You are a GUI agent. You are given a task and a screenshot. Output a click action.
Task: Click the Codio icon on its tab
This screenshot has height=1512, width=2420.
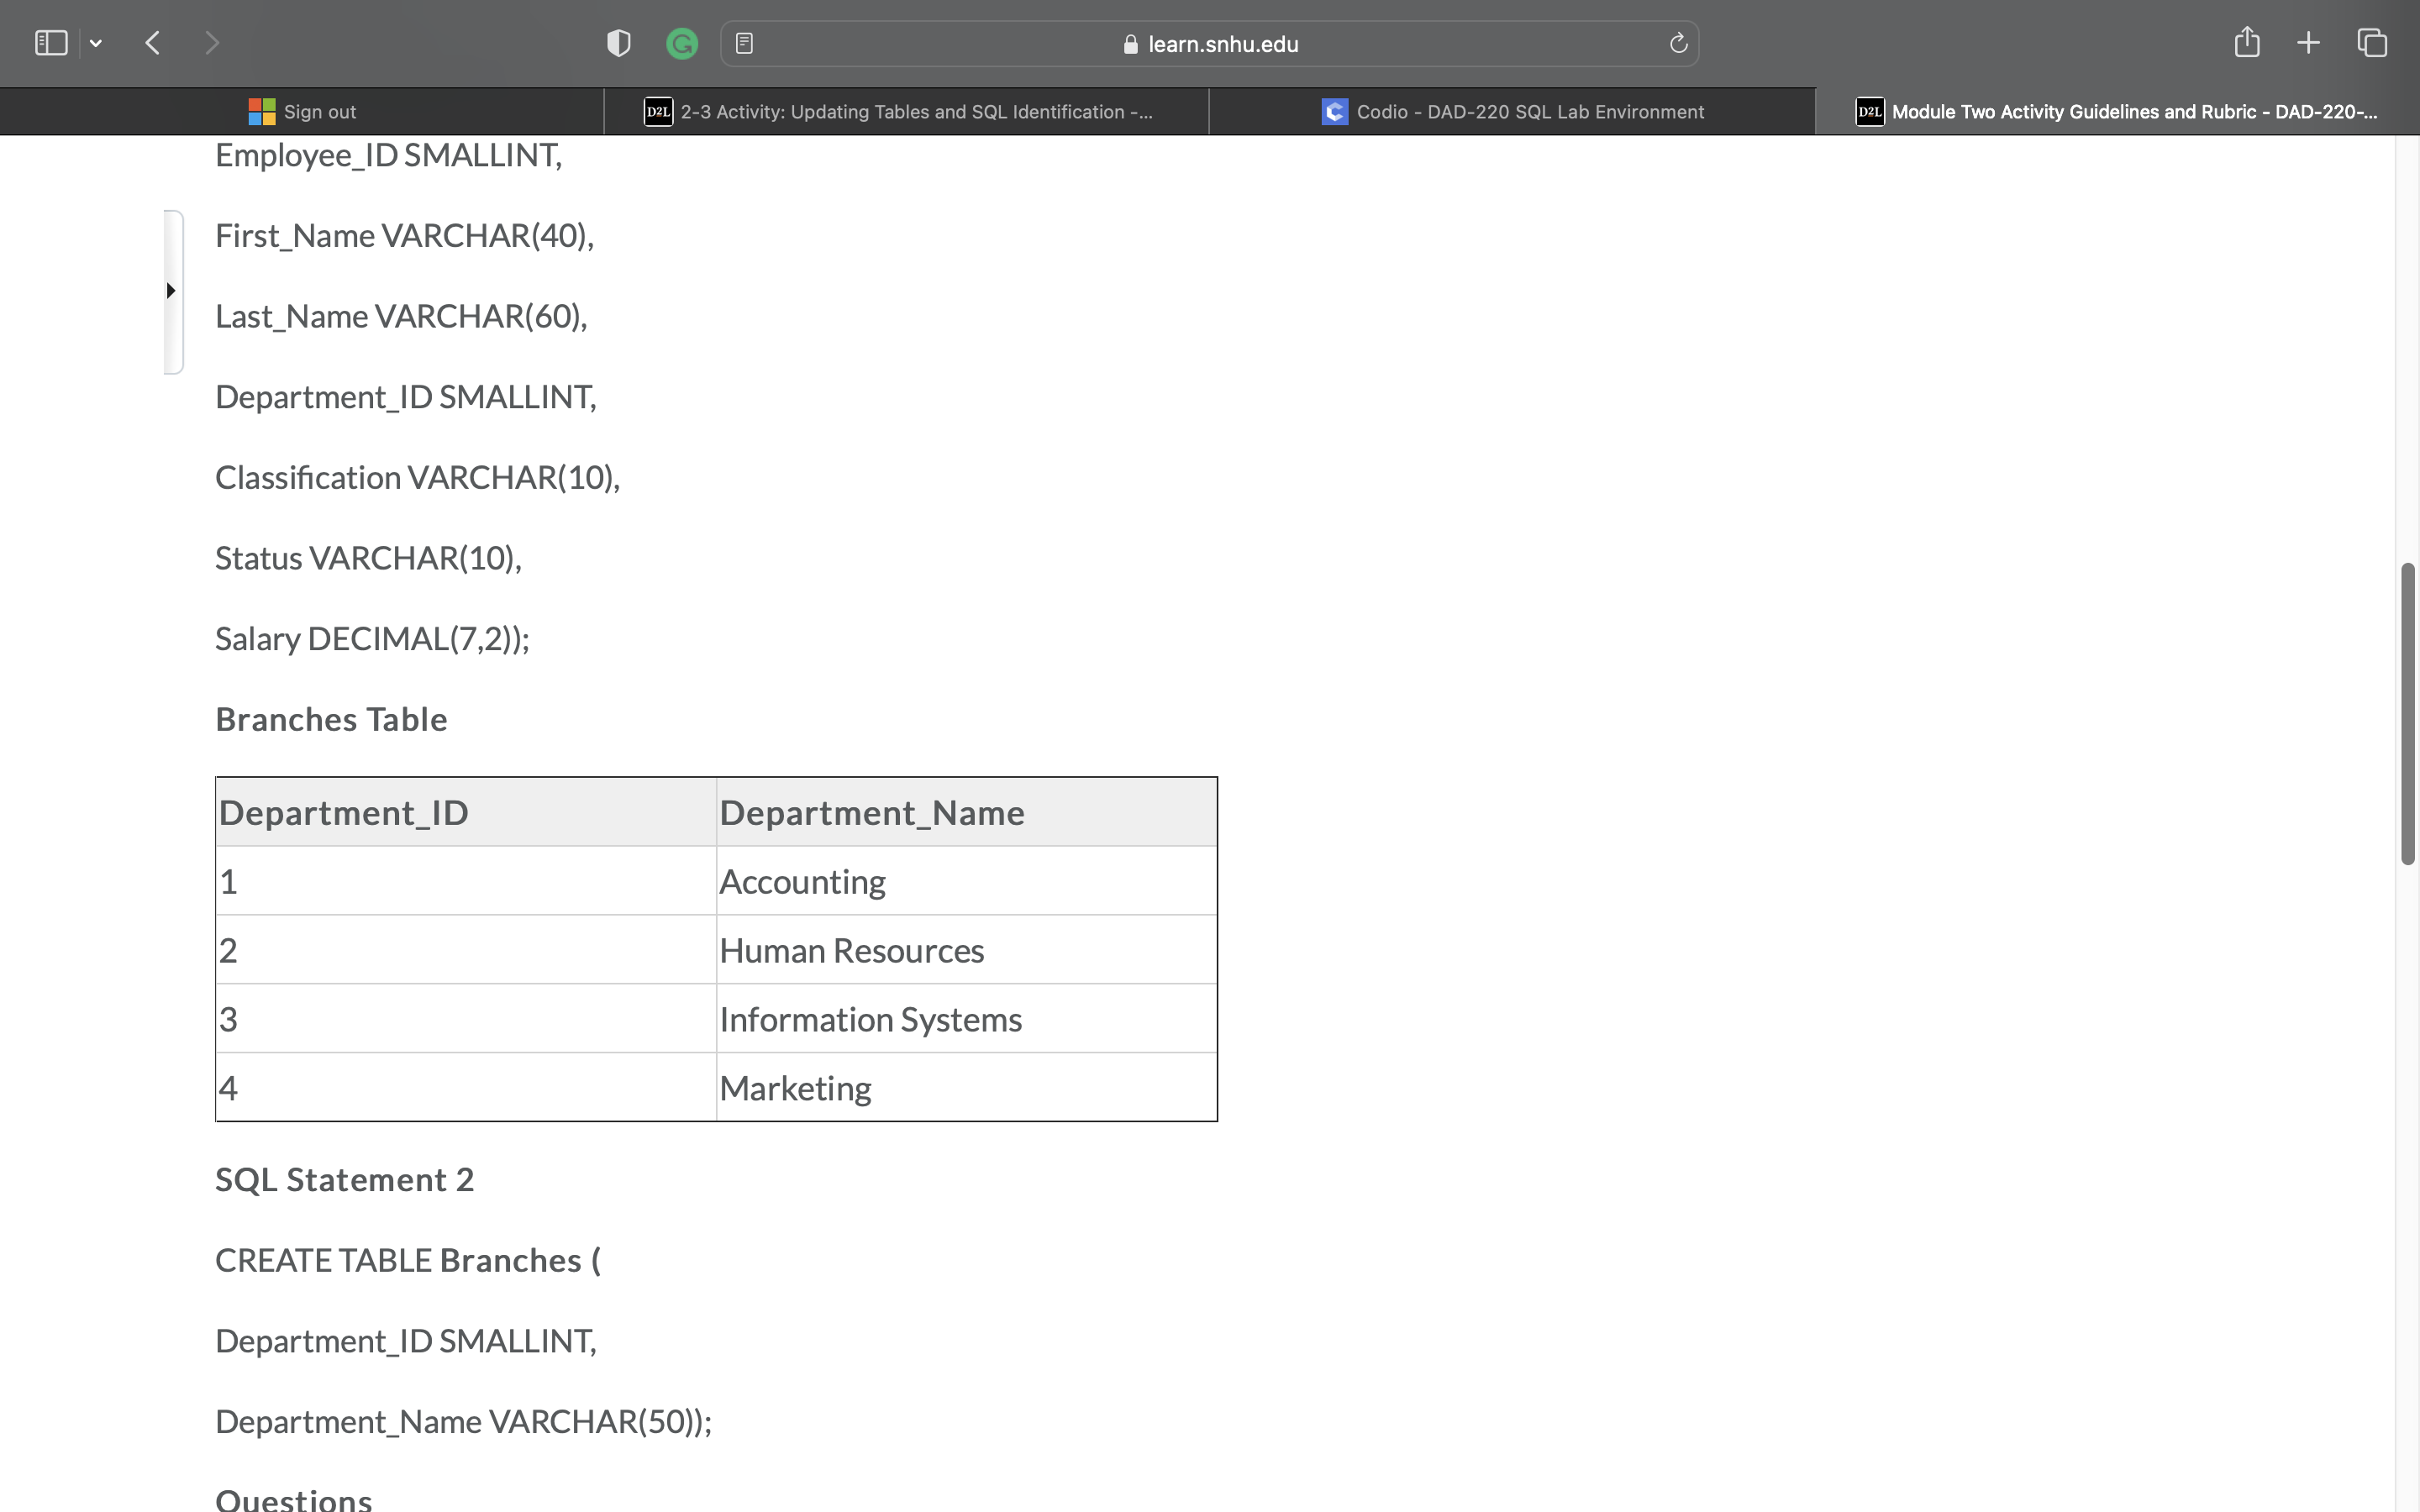[x=1333, y=111]
